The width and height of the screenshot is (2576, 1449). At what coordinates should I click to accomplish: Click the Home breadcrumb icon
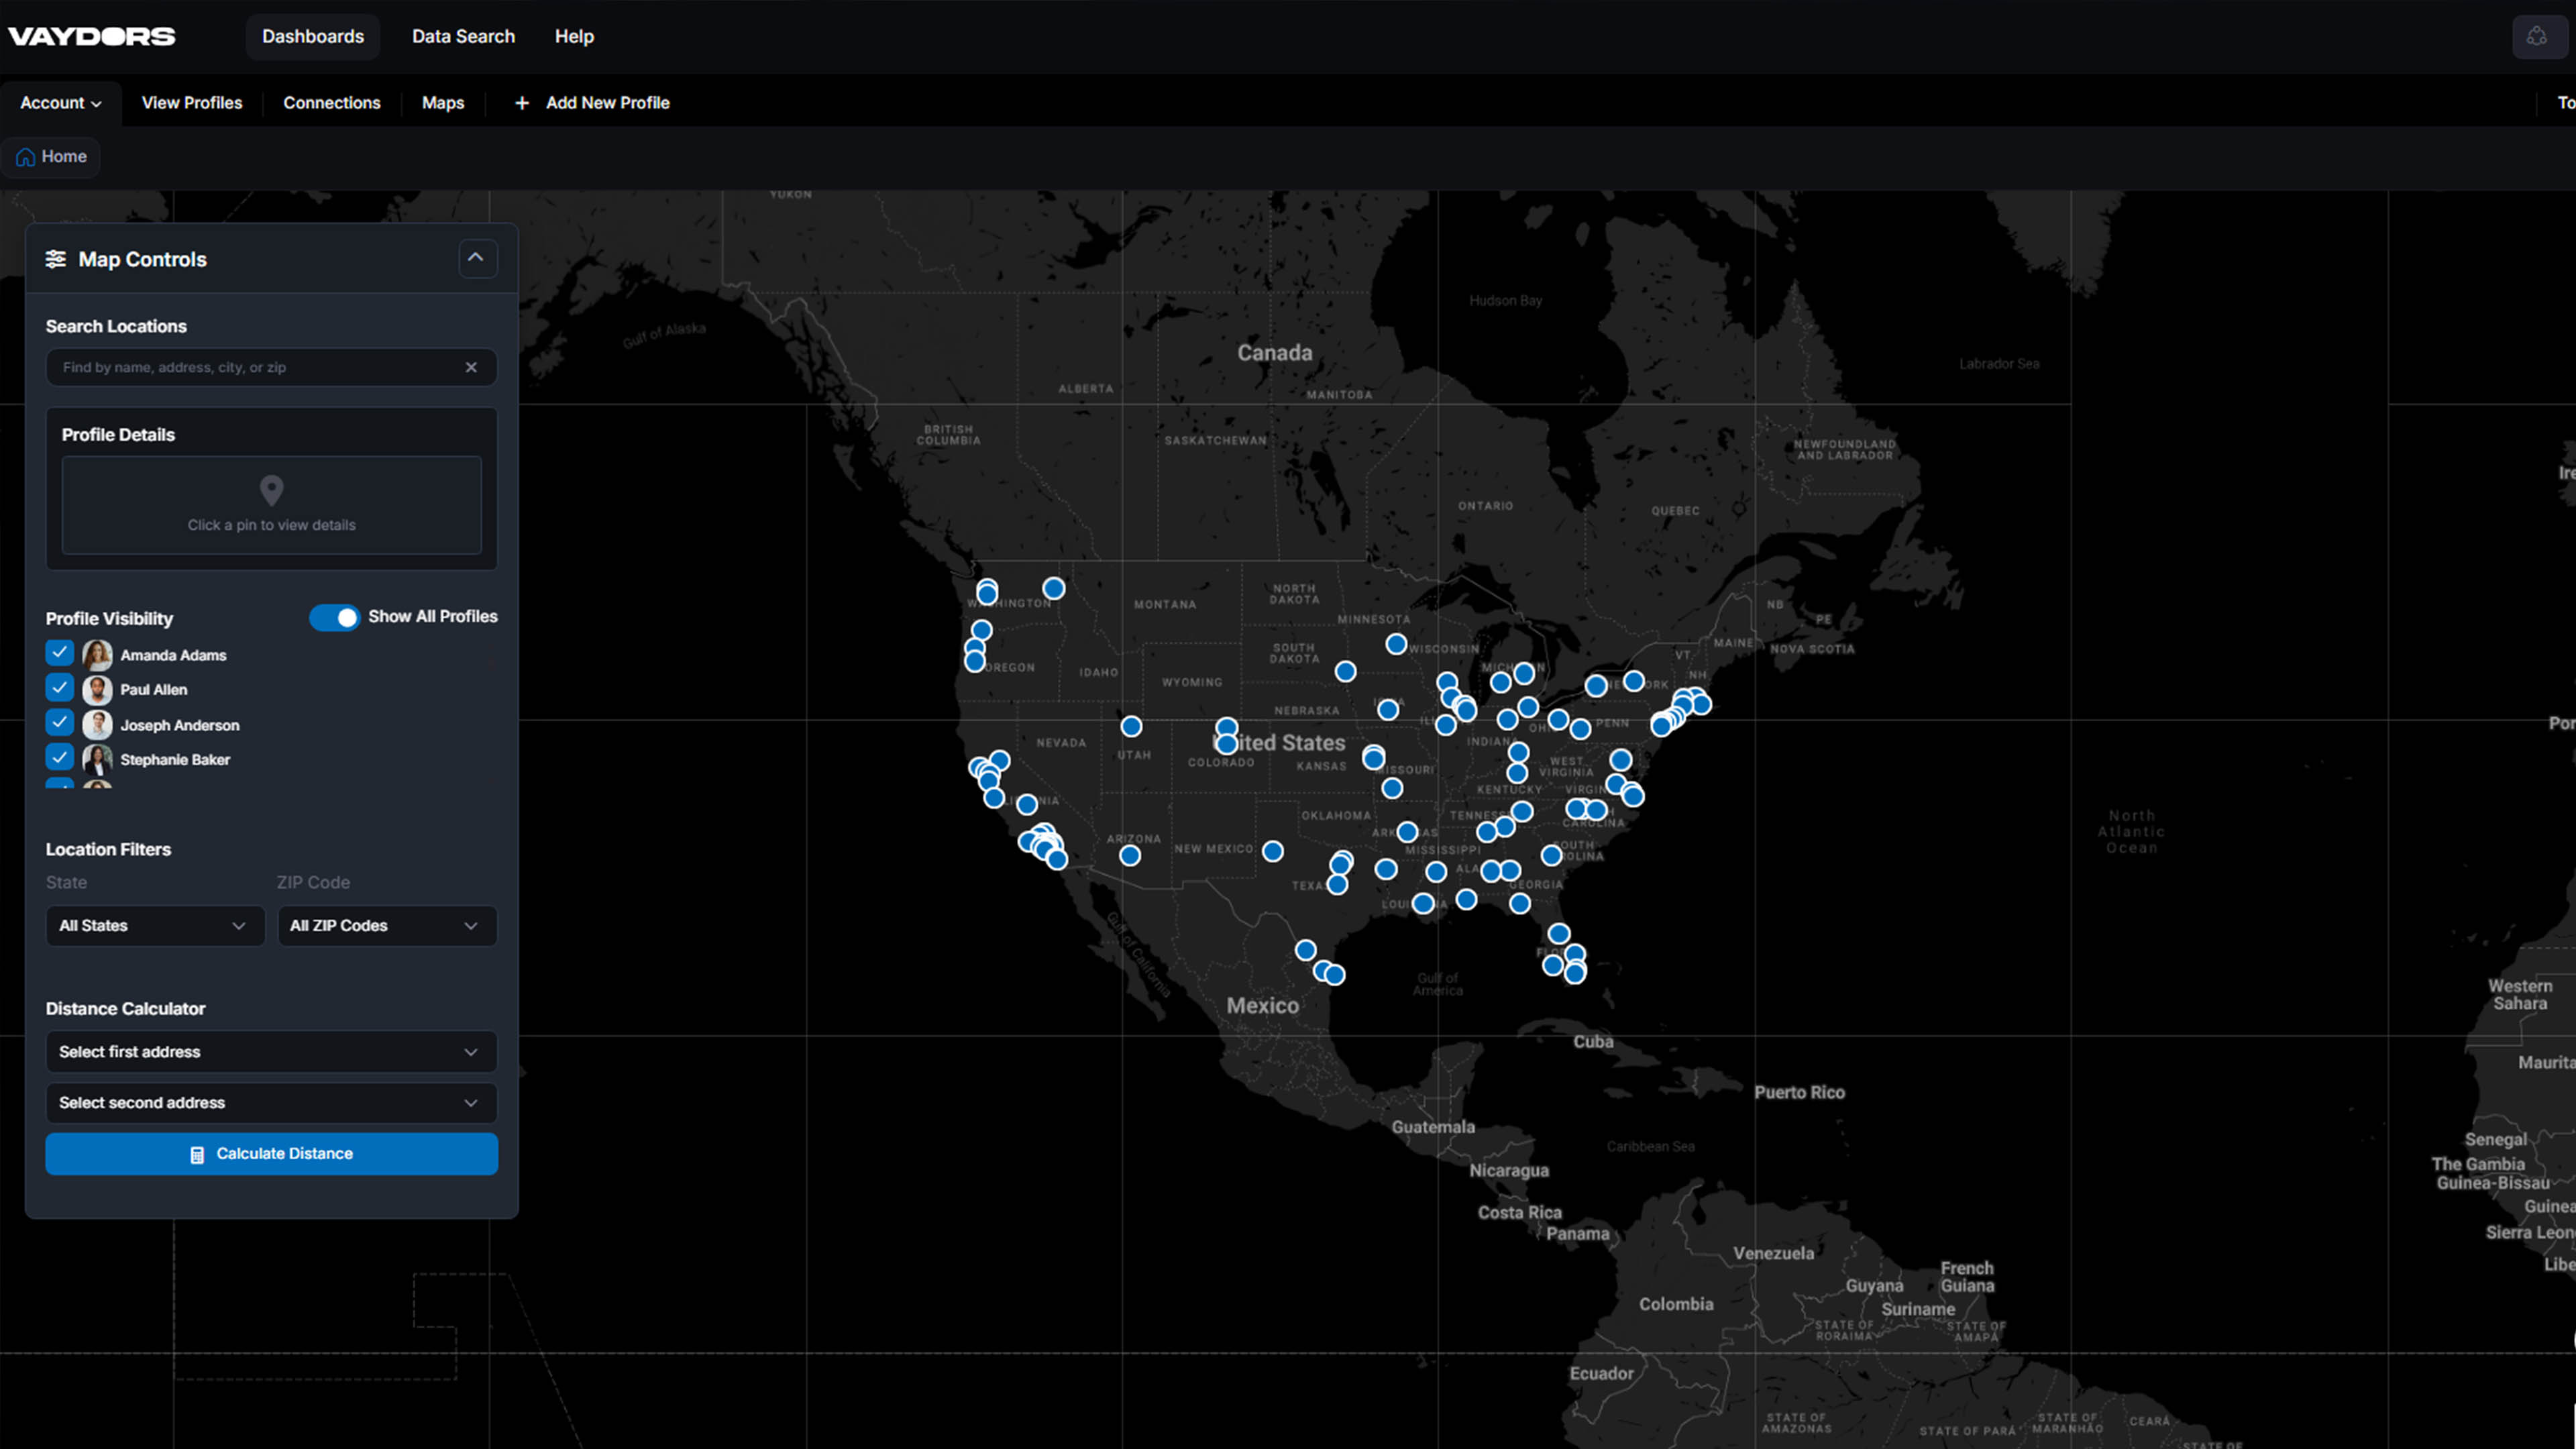pos(26,157)
